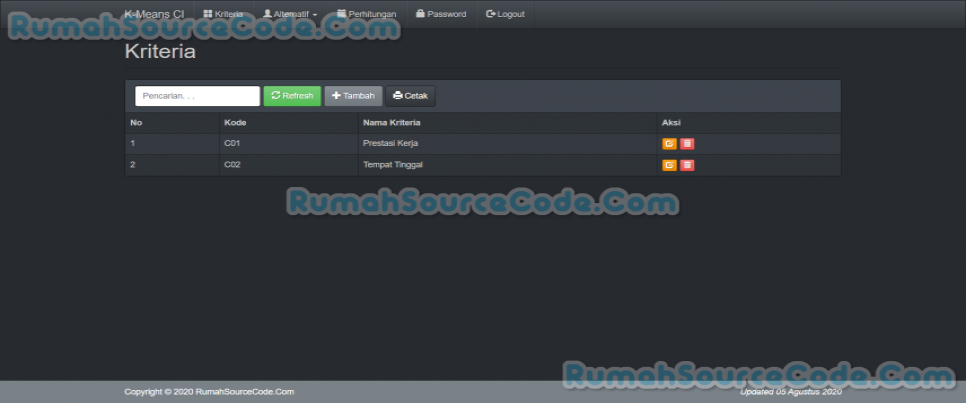
Task: Select the Tempat Tinggal name cell
Action: click(508, 165)
